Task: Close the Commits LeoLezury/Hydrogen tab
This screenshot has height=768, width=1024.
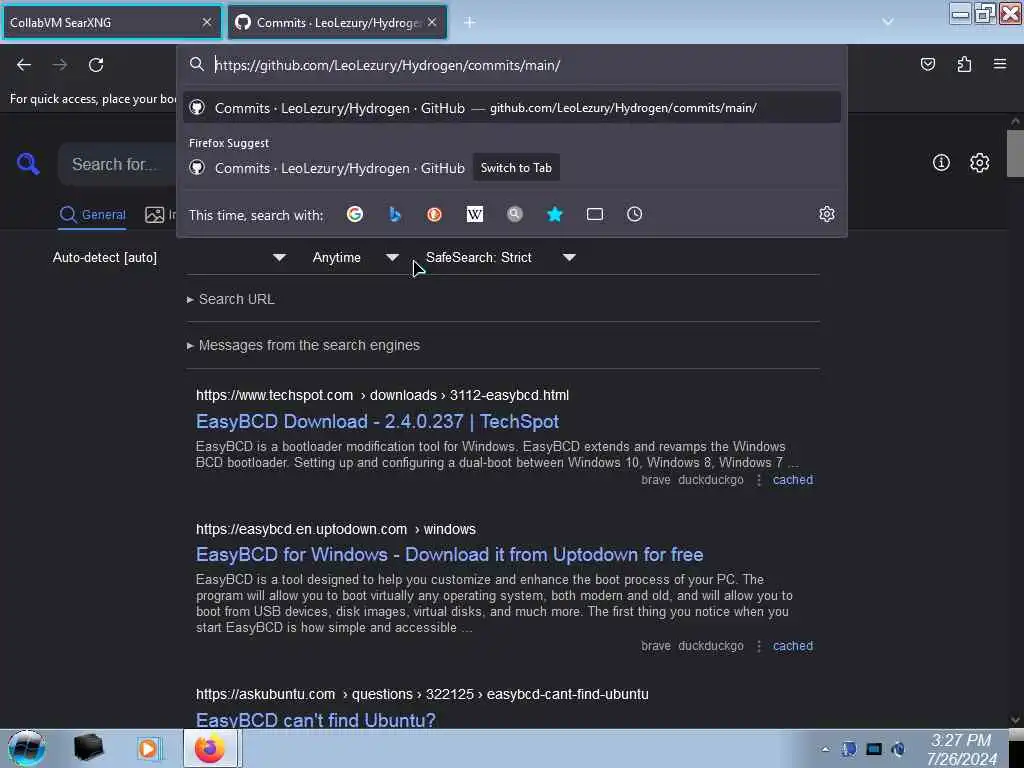Action: (x=432, y=22)
